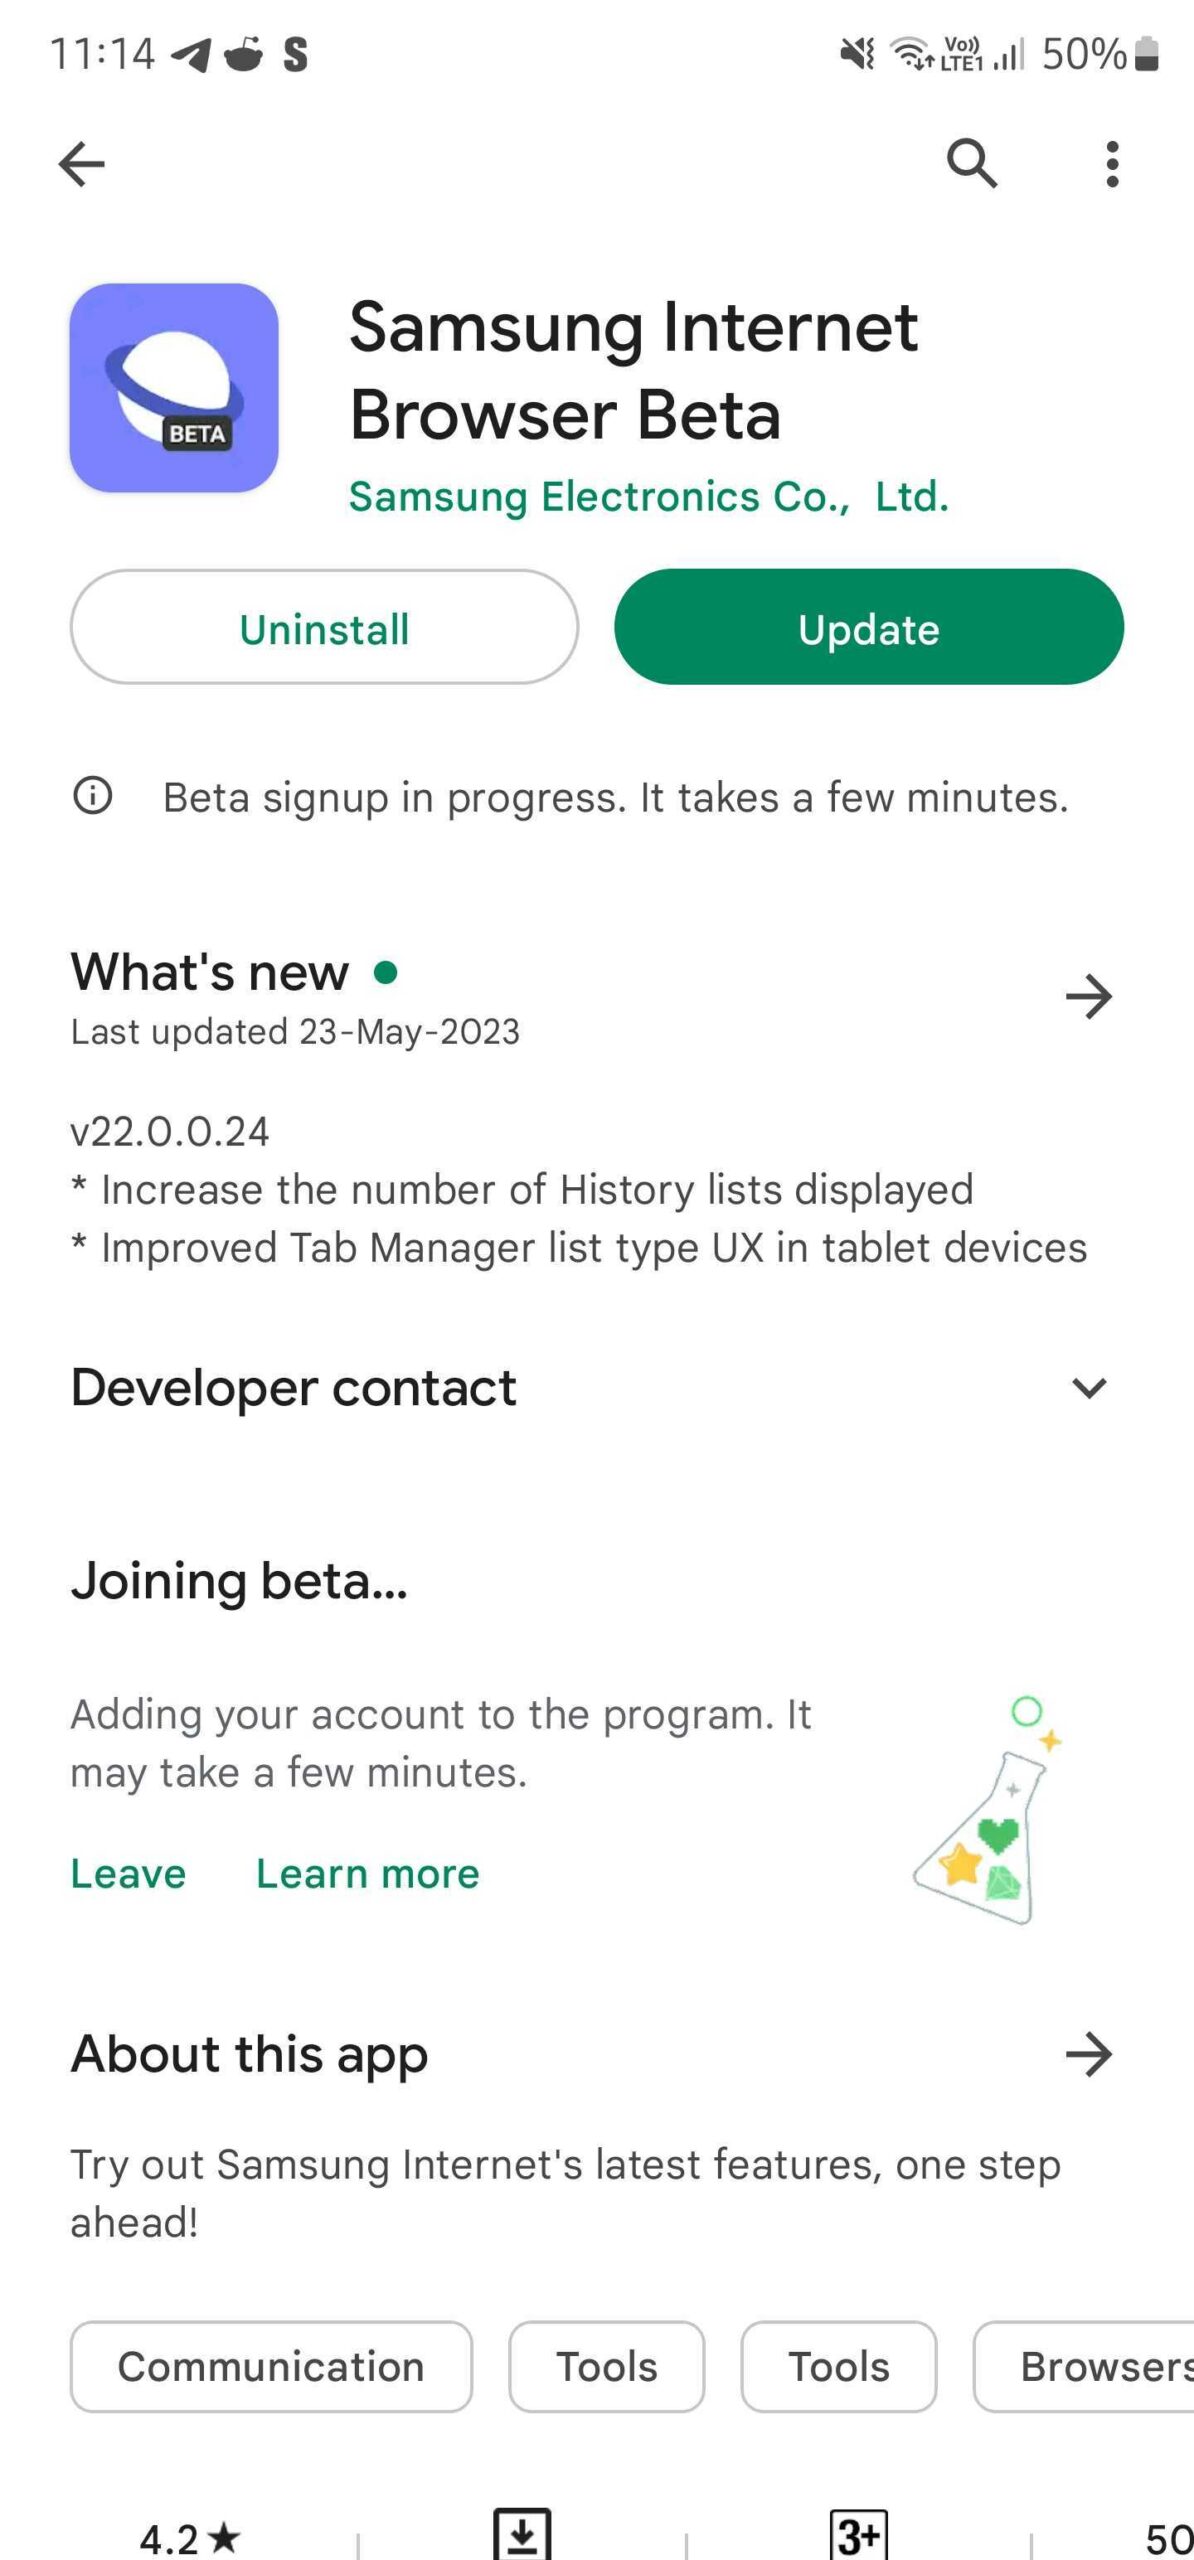Screen dimensions: 1194x2560
Task: Select the first Tools category chip
Action: [x=607, y=2367]
